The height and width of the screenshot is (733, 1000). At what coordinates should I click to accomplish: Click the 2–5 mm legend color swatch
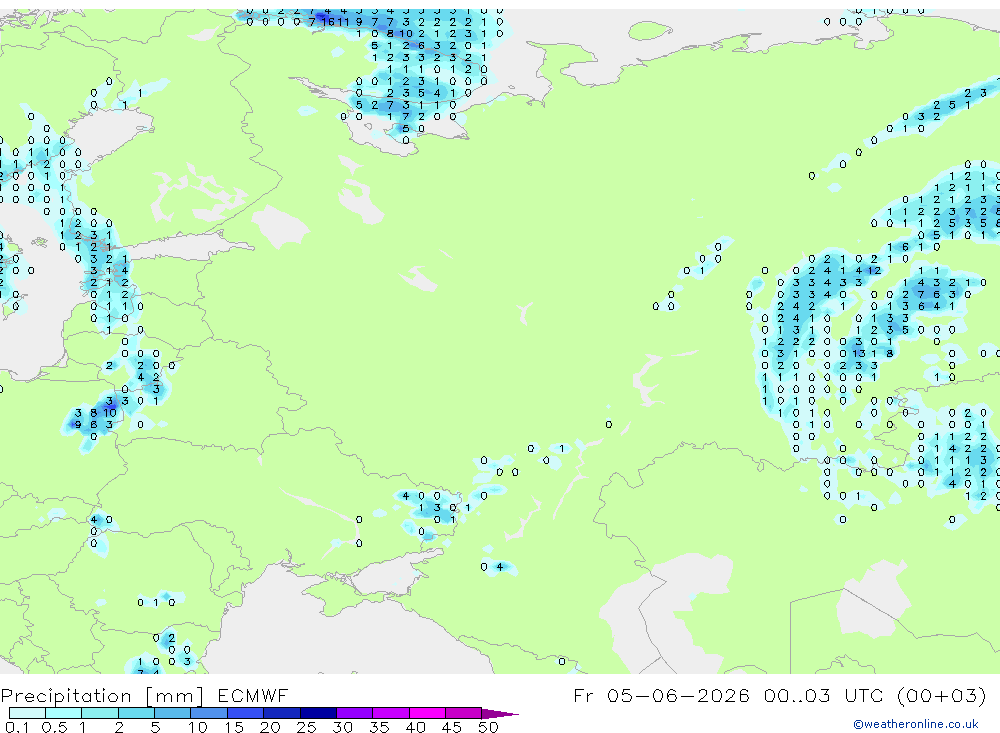pos(136,713)
